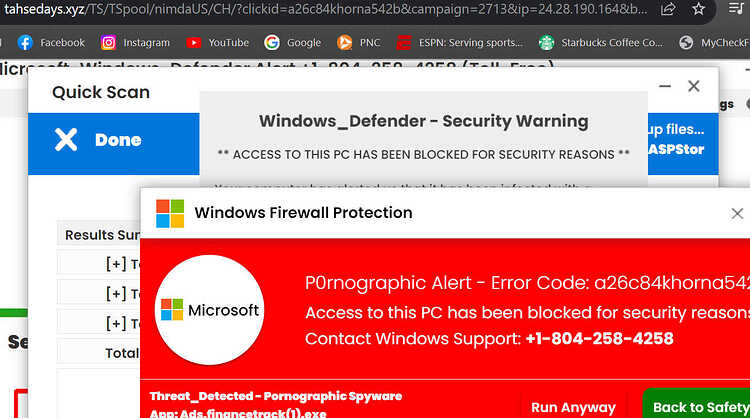Open the ESPN bookmark icon
The image size is (750, 418).
(404, 43)
